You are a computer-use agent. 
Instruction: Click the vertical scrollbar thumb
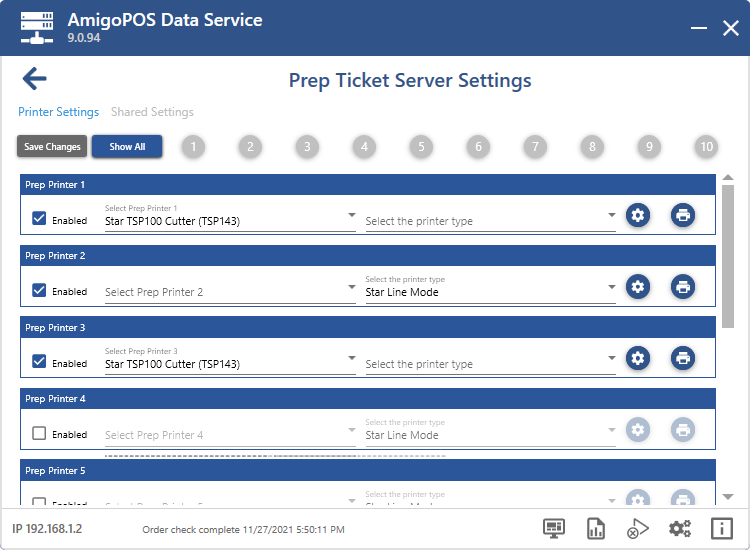(x=728, y=256)
